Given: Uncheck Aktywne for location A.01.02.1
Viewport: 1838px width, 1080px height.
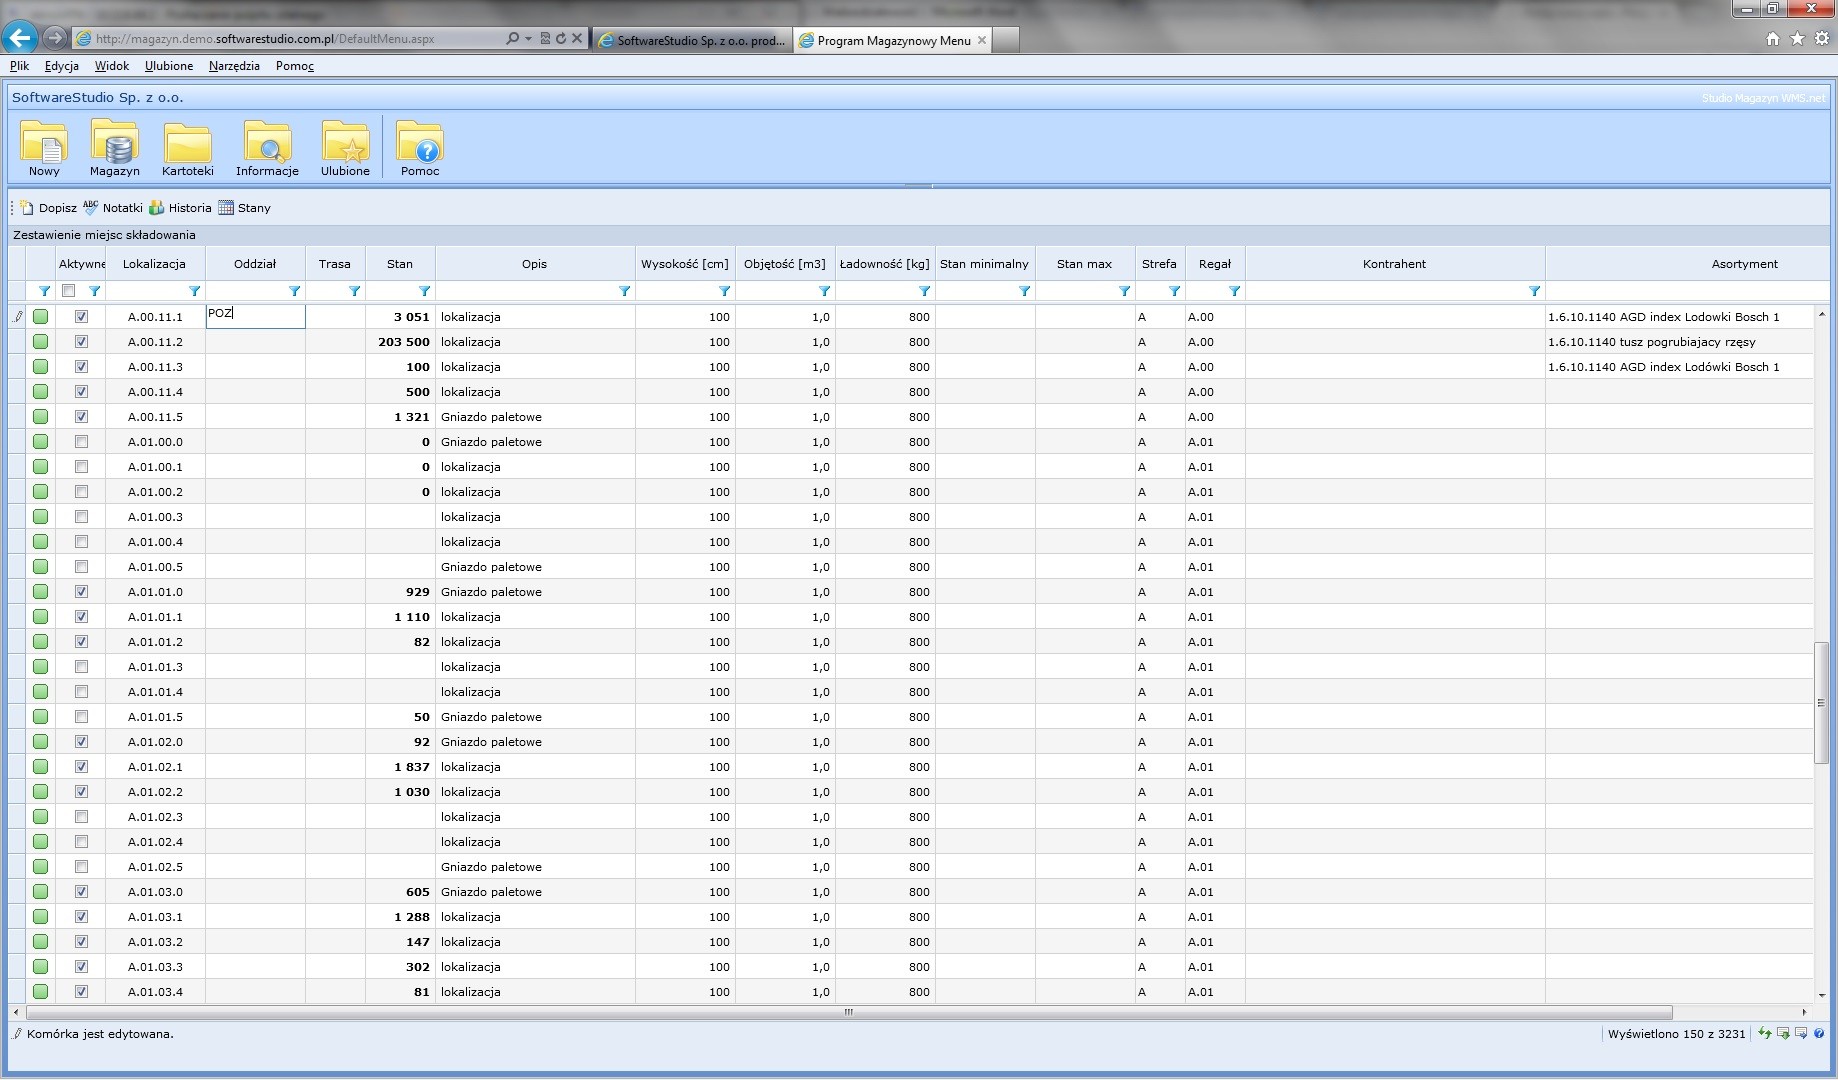Looking at the screenshot, I should point(82,767).
